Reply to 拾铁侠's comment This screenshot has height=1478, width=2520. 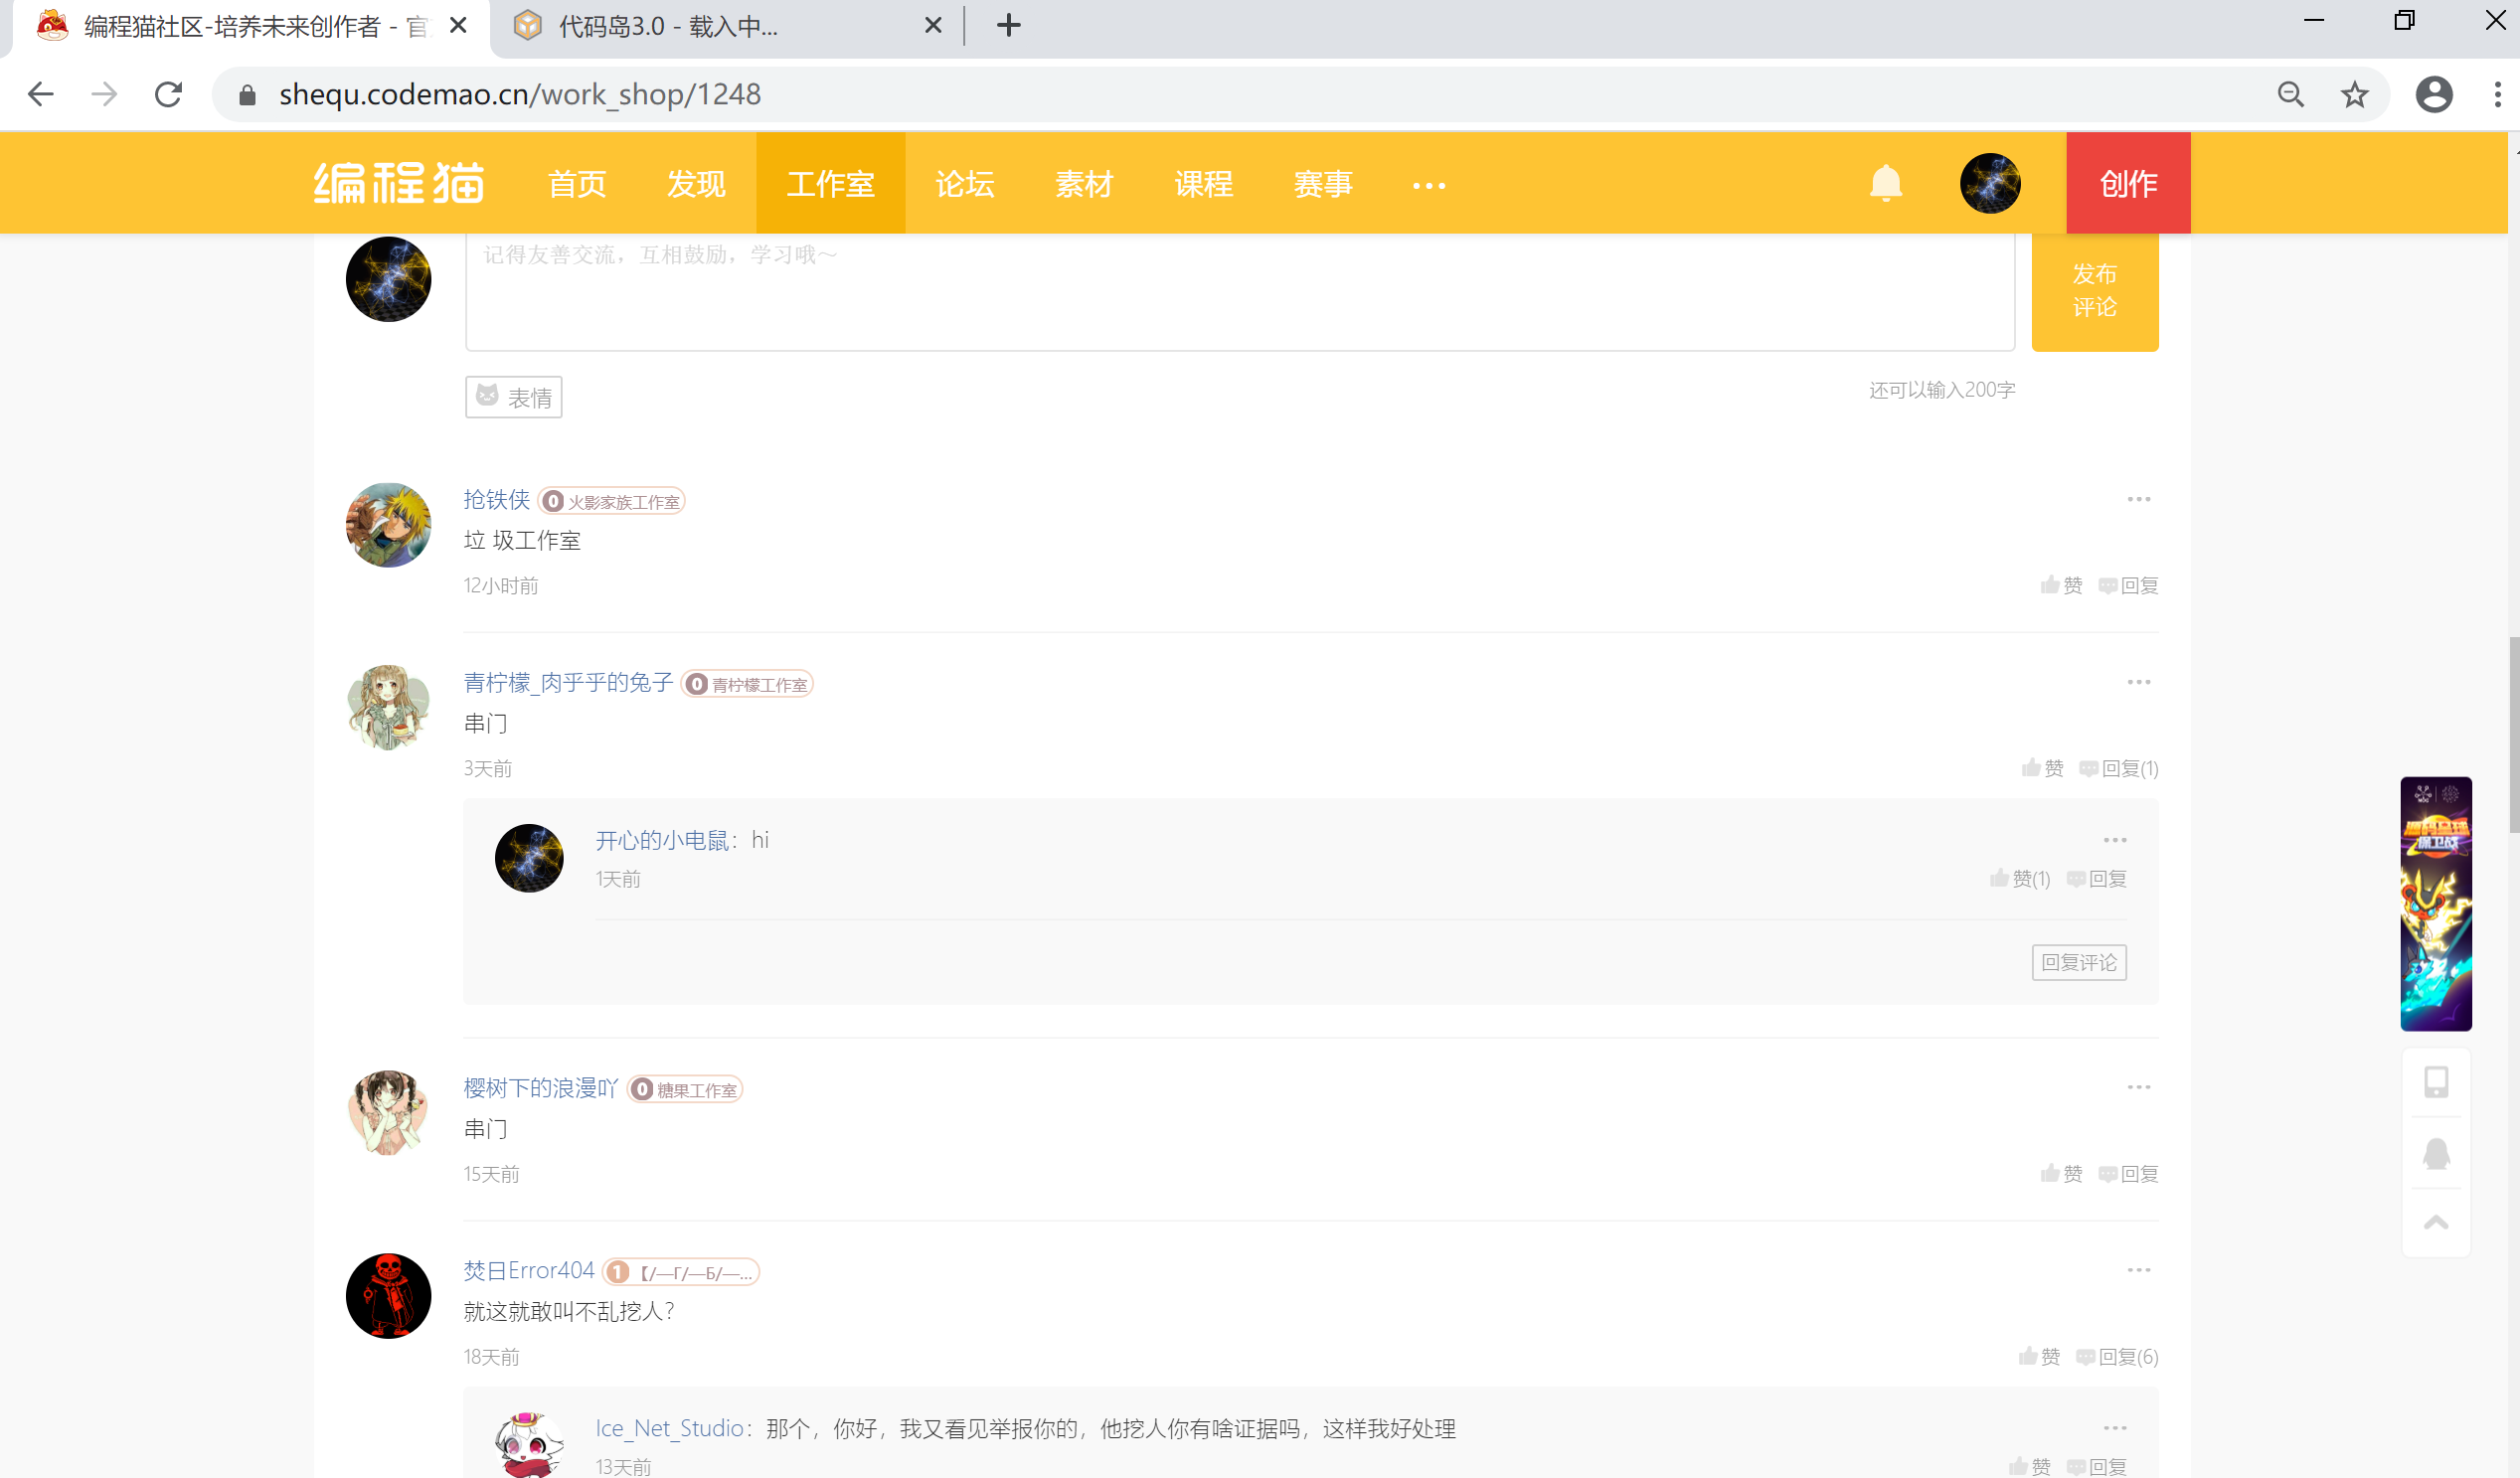(2129, 585)
